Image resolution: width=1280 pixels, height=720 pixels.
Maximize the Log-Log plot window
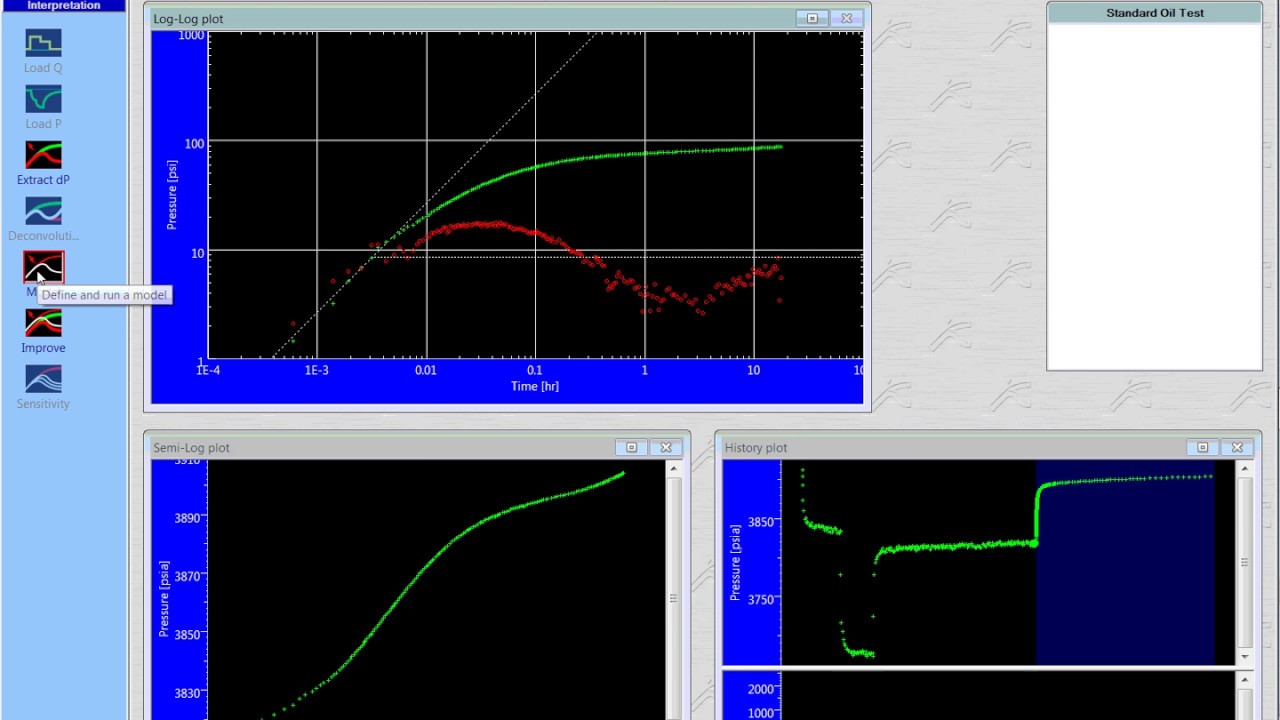(812, 18)
